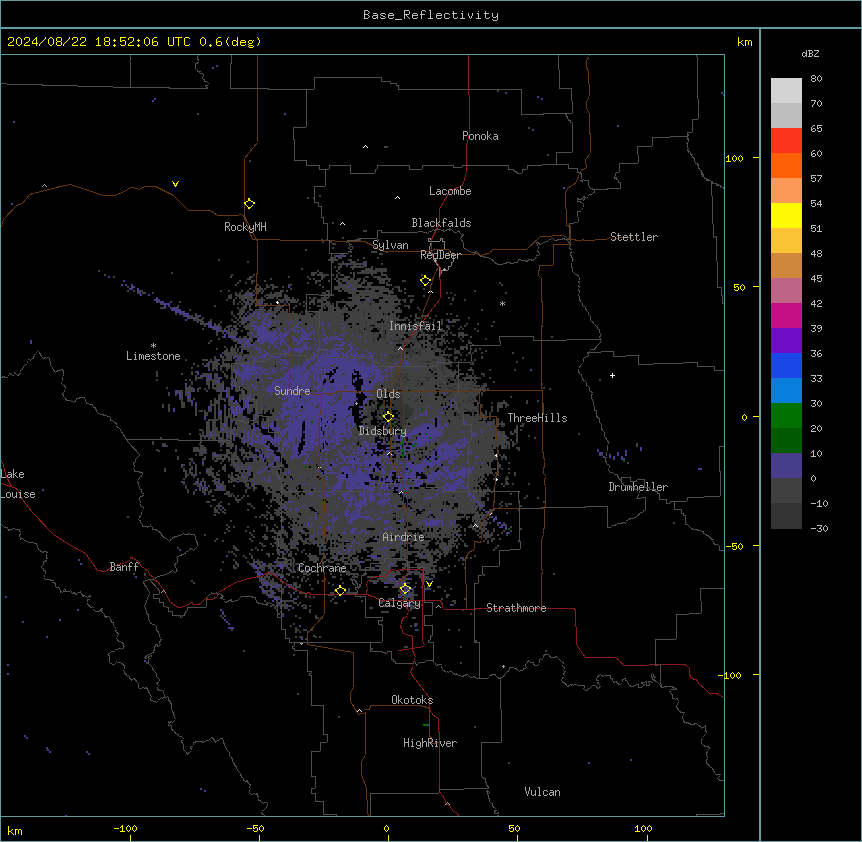The width and height of the screenshot is (862, 842).
Task: Click the RockyMH label
Action: 245,227
